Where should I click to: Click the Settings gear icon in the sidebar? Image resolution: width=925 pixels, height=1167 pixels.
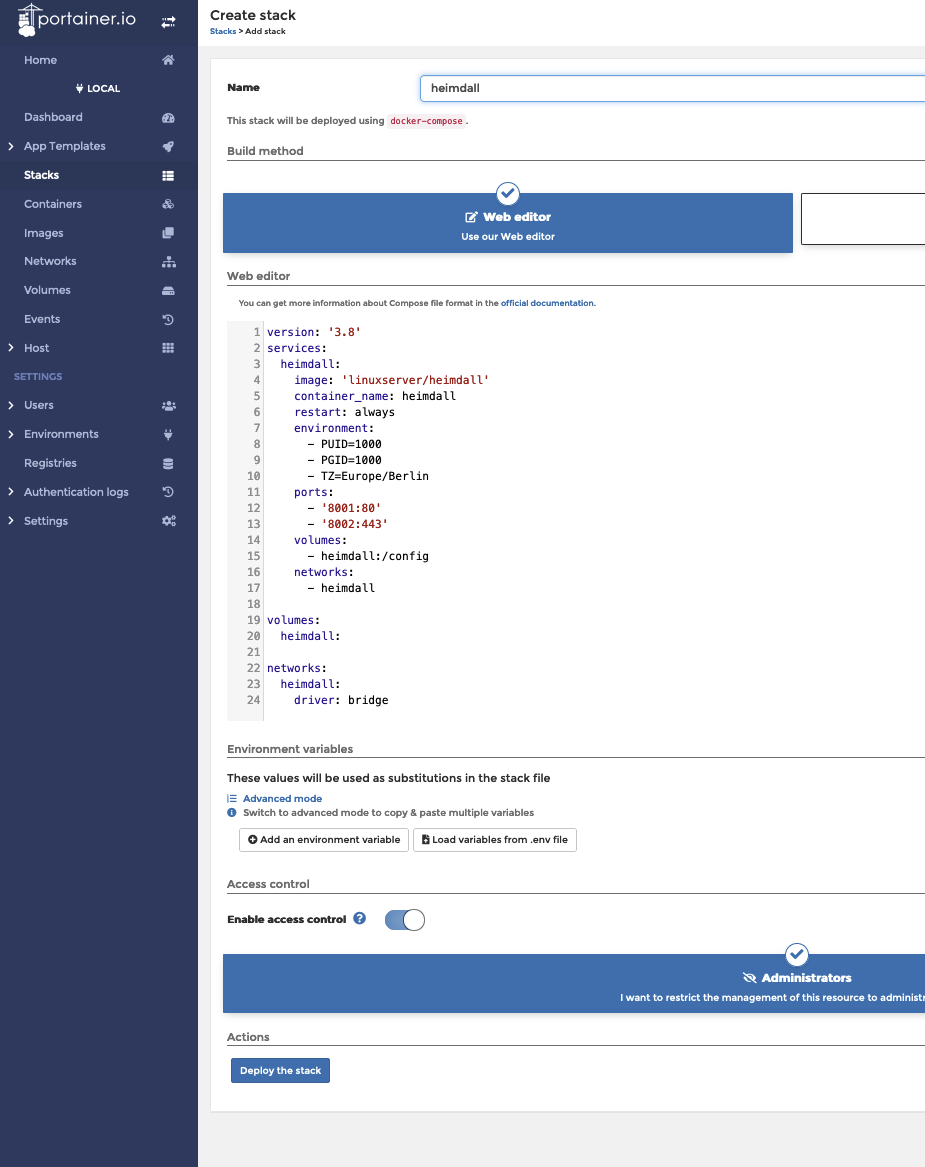[168, 520]
